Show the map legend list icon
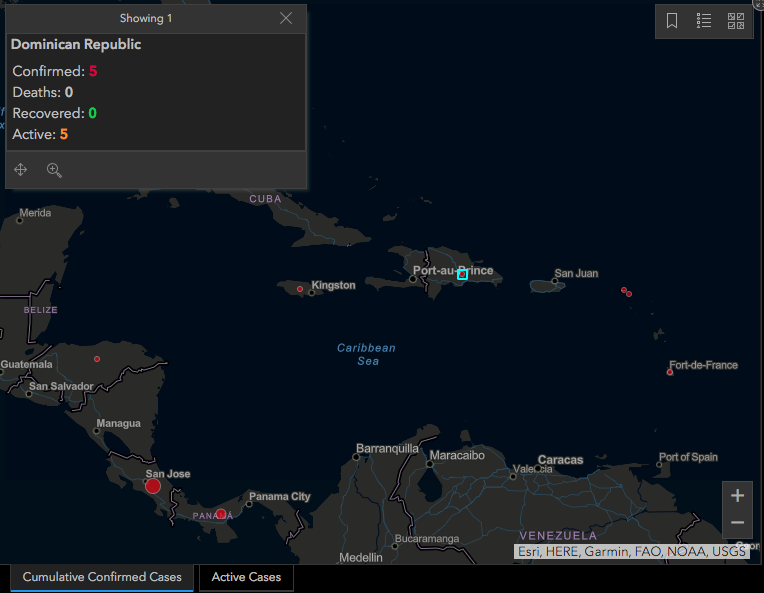 click(x=704, y=21)
